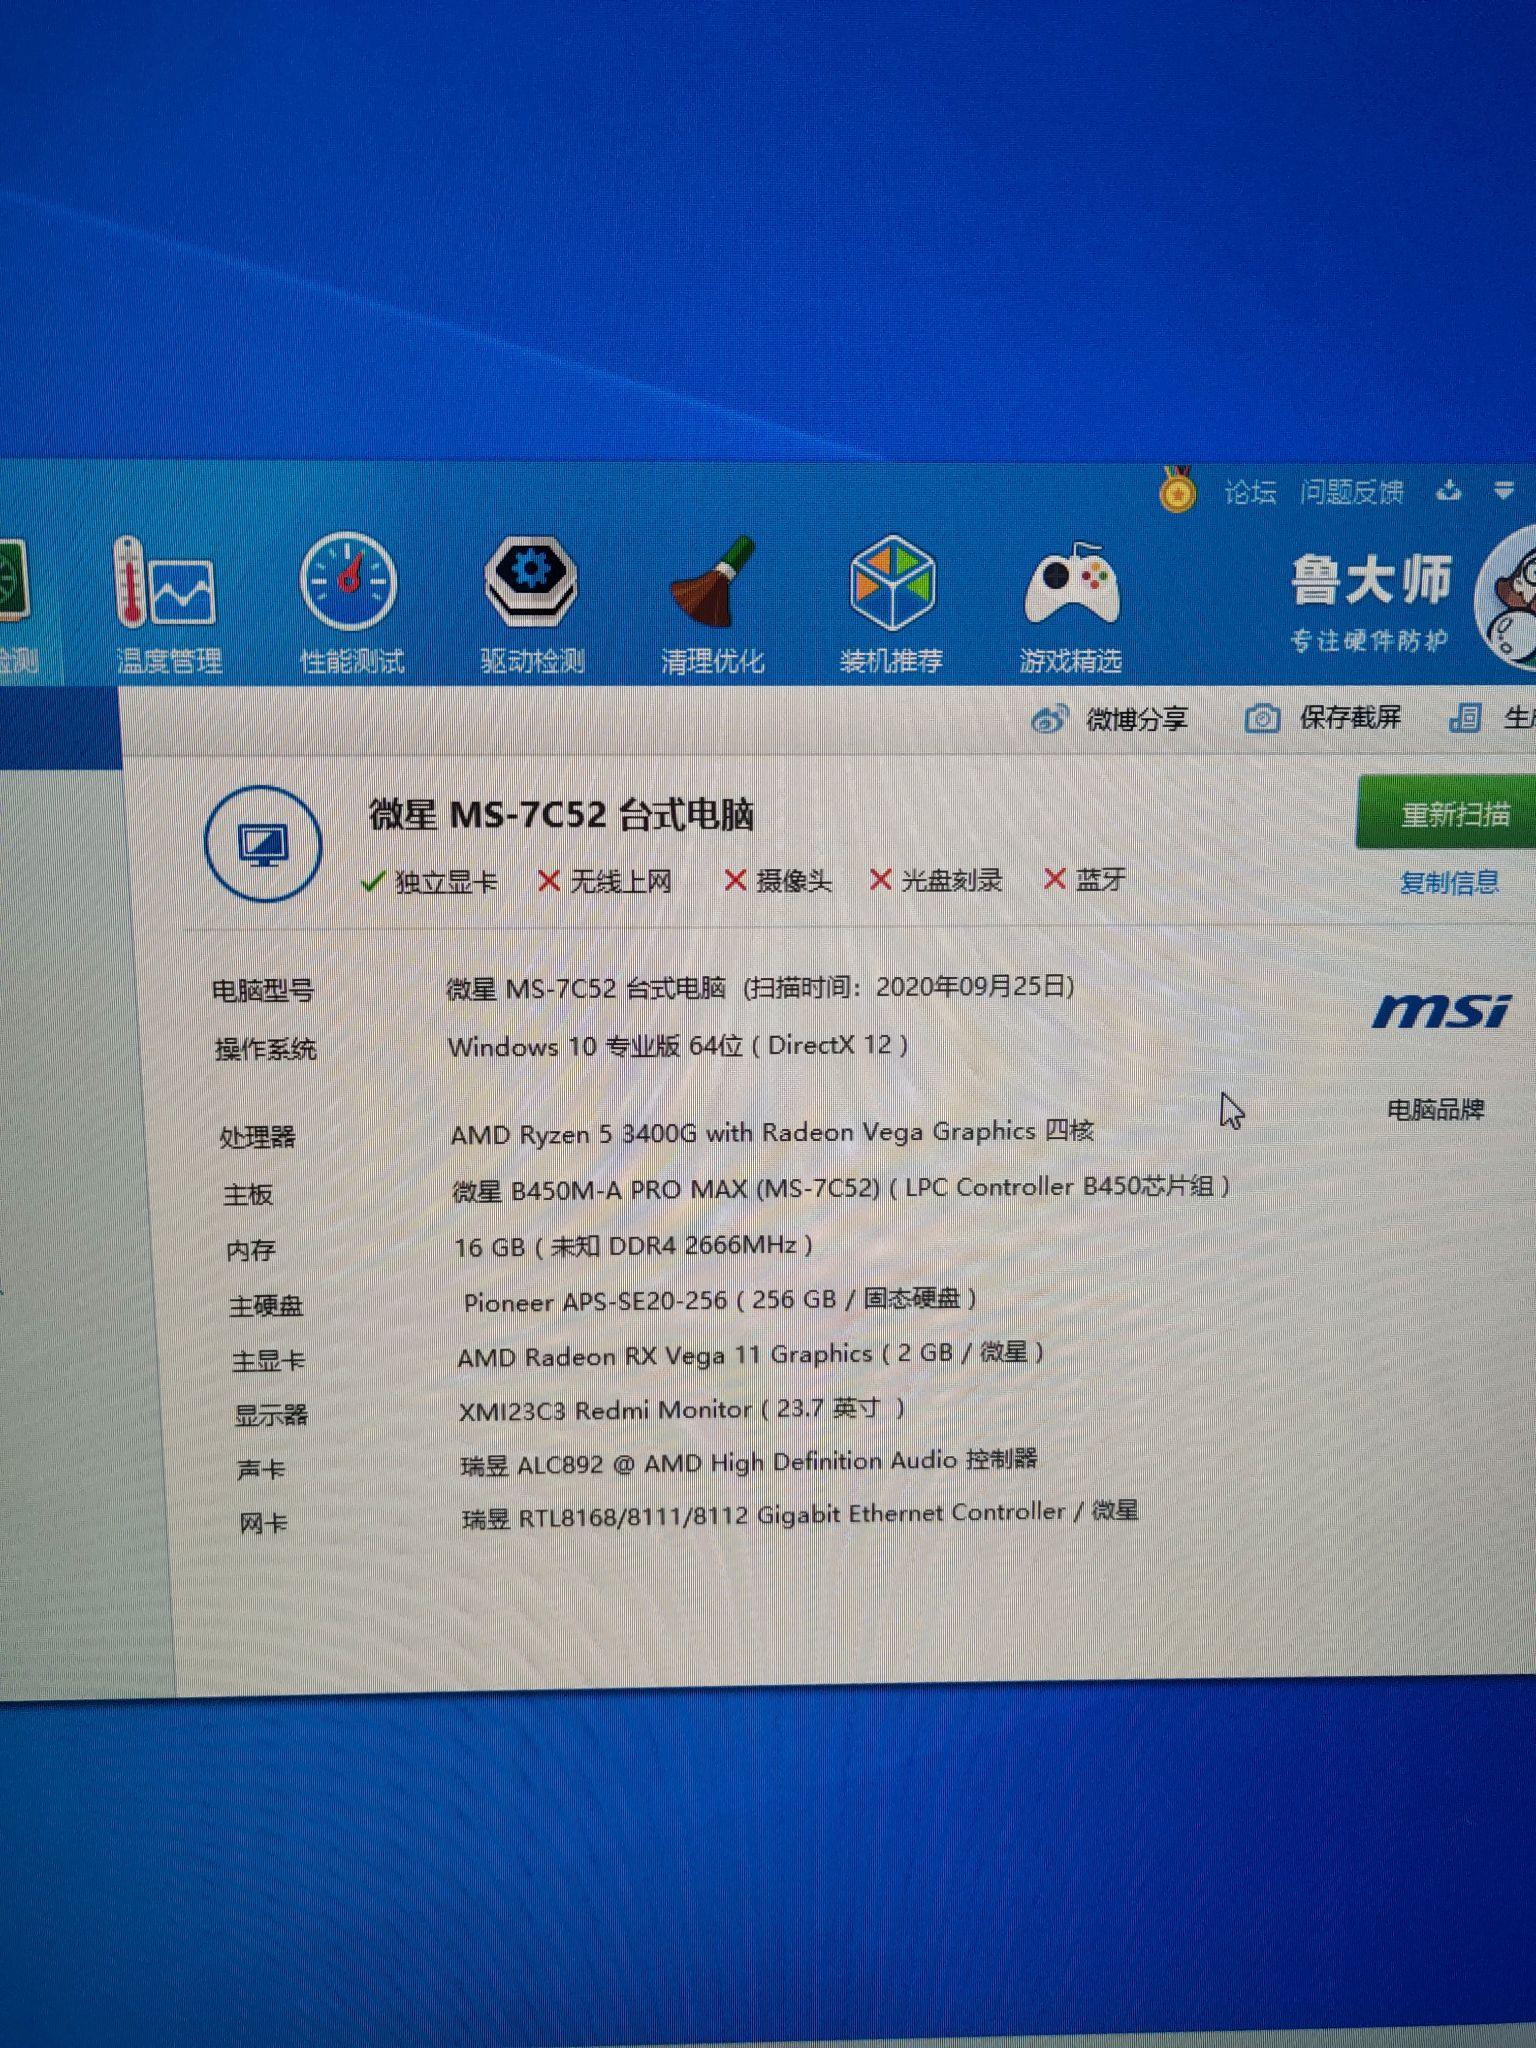Select the 16 GB DDR4 2666MHz memory text
The height and width of the screenshot is (2048, 1536).
coord(633,1246)
